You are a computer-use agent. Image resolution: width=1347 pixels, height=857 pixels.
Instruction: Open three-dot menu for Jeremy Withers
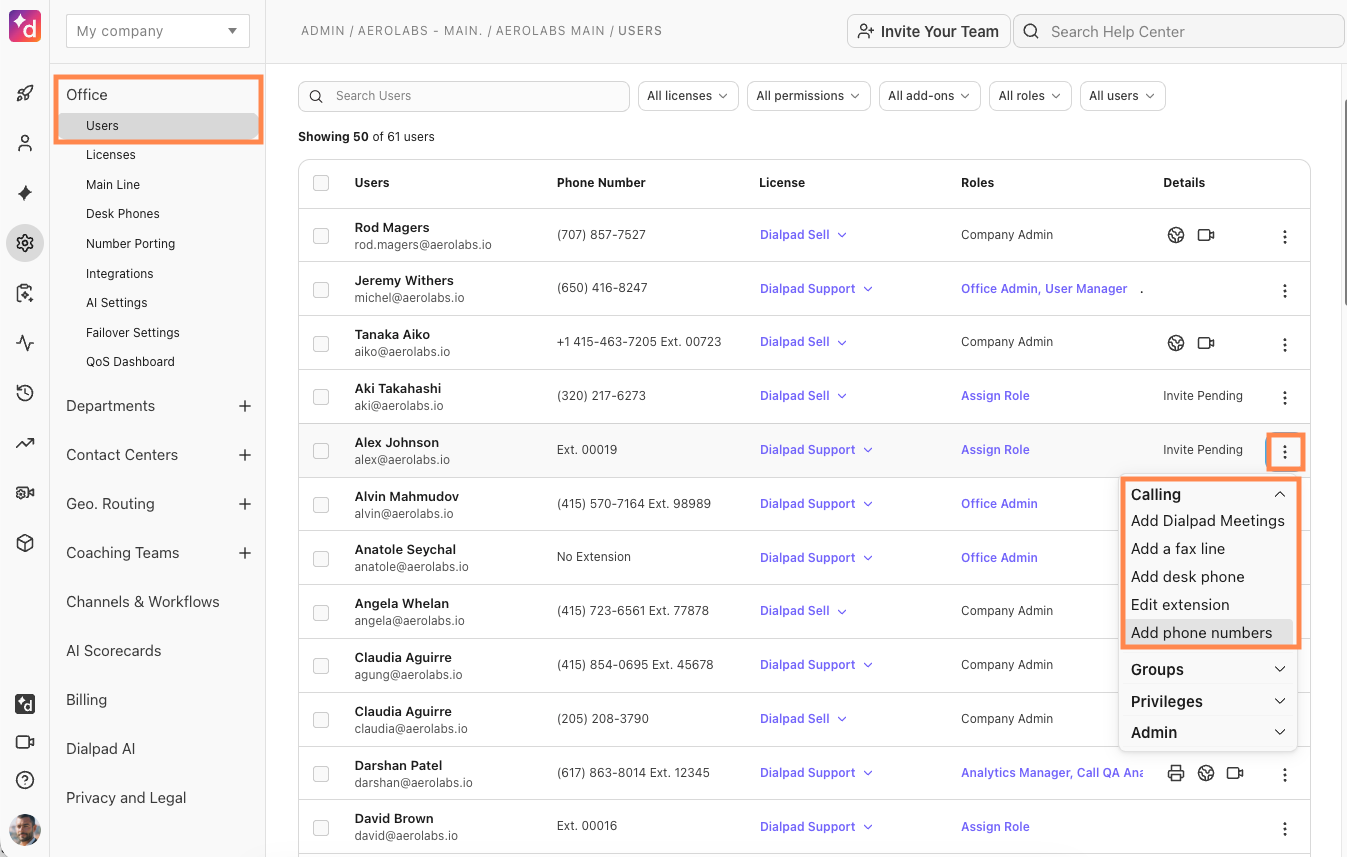[x=1285, y=291]
